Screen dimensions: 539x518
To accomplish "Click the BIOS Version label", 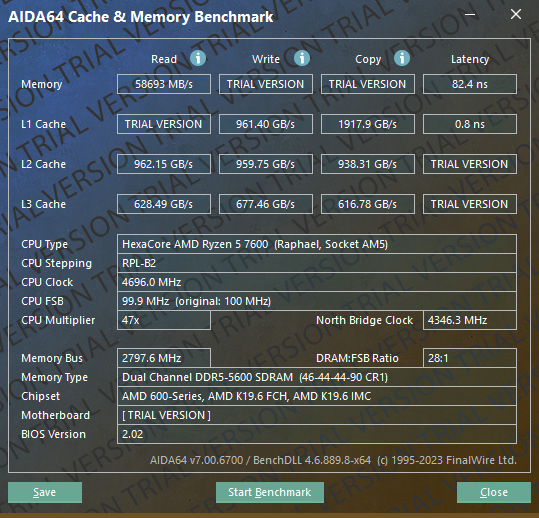I will click(x=53, y=434).
